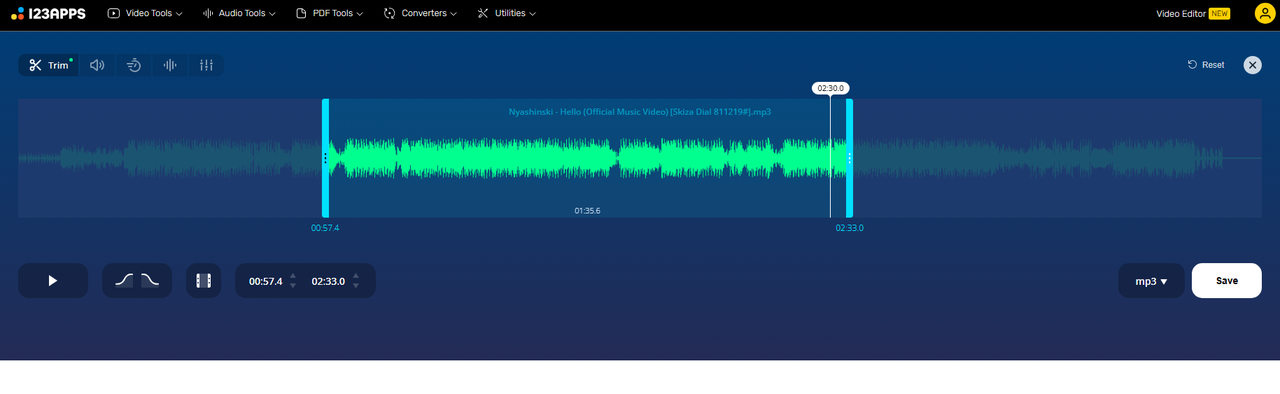Image resolution: width=1280 pixels, height=394 pixels.
Task: Open the Pitch tool icon
Action: pyautogui.click(x=170, y=65)
